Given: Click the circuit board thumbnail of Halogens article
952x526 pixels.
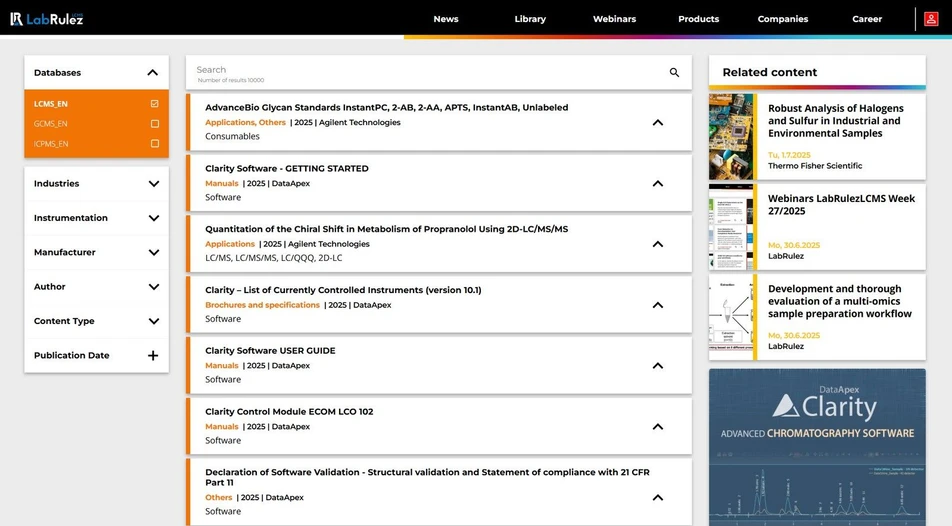Looking at the screenshot, I should [x=731, y=137].
